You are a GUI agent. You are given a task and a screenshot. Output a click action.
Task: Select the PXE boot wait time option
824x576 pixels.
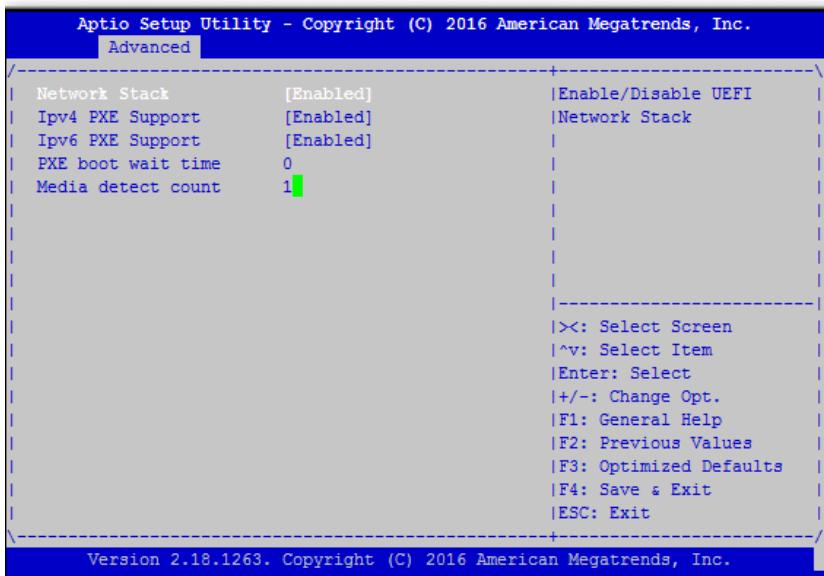[129, 163]
